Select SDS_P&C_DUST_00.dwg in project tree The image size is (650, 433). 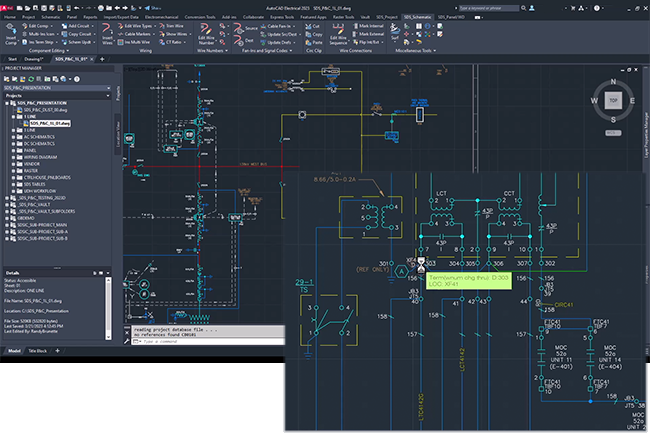pyautogui.click(x=46, y=112)
